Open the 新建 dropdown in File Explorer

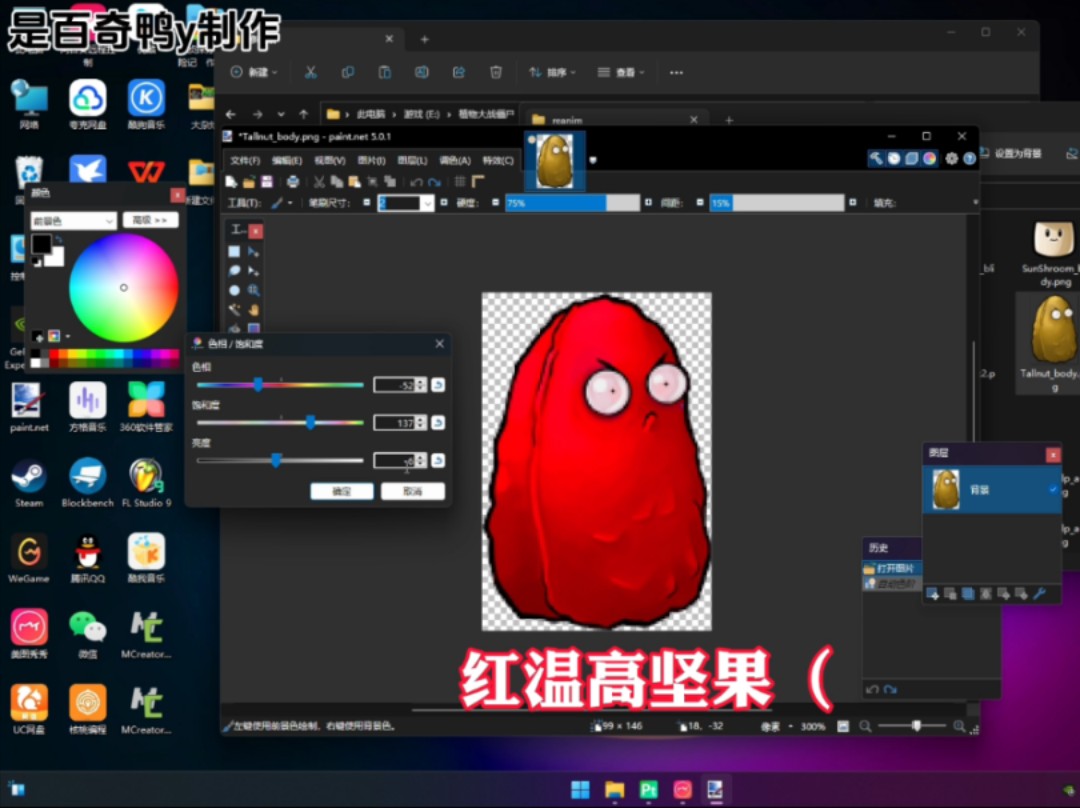pyautogui.click(x=254, y=72)
